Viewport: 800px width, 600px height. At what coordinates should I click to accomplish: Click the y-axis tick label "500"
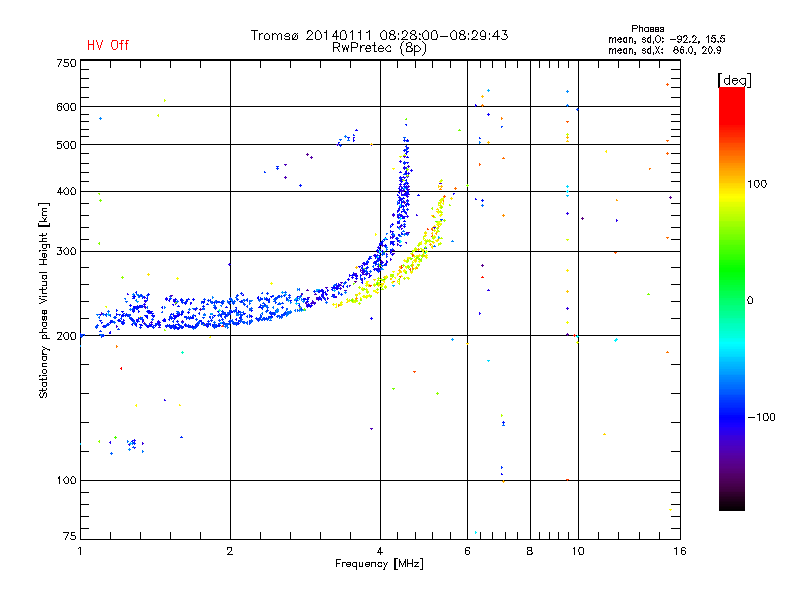66,145
